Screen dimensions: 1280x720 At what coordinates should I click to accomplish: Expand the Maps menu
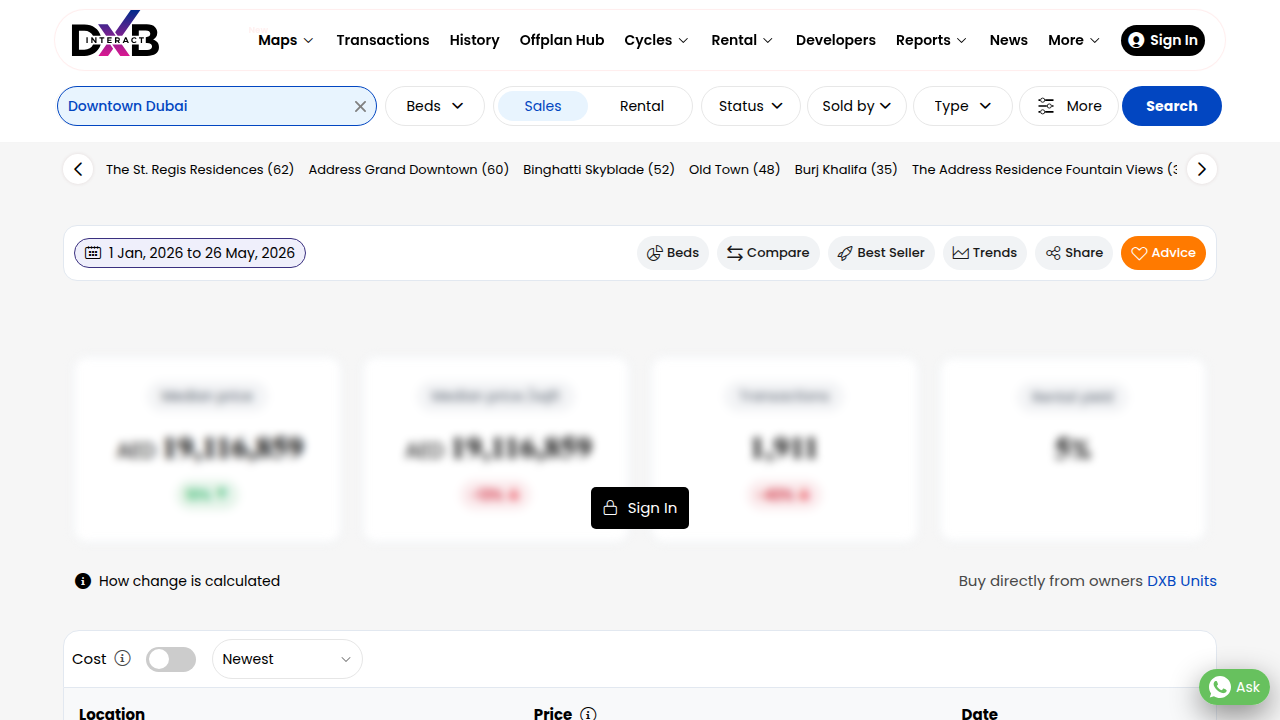(286, 40)
